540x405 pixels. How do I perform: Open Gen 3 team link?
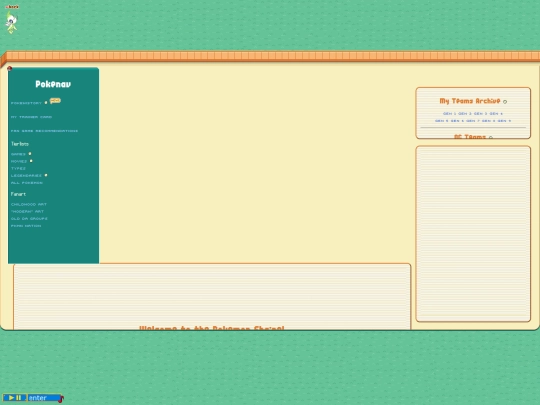coord(480,114)
